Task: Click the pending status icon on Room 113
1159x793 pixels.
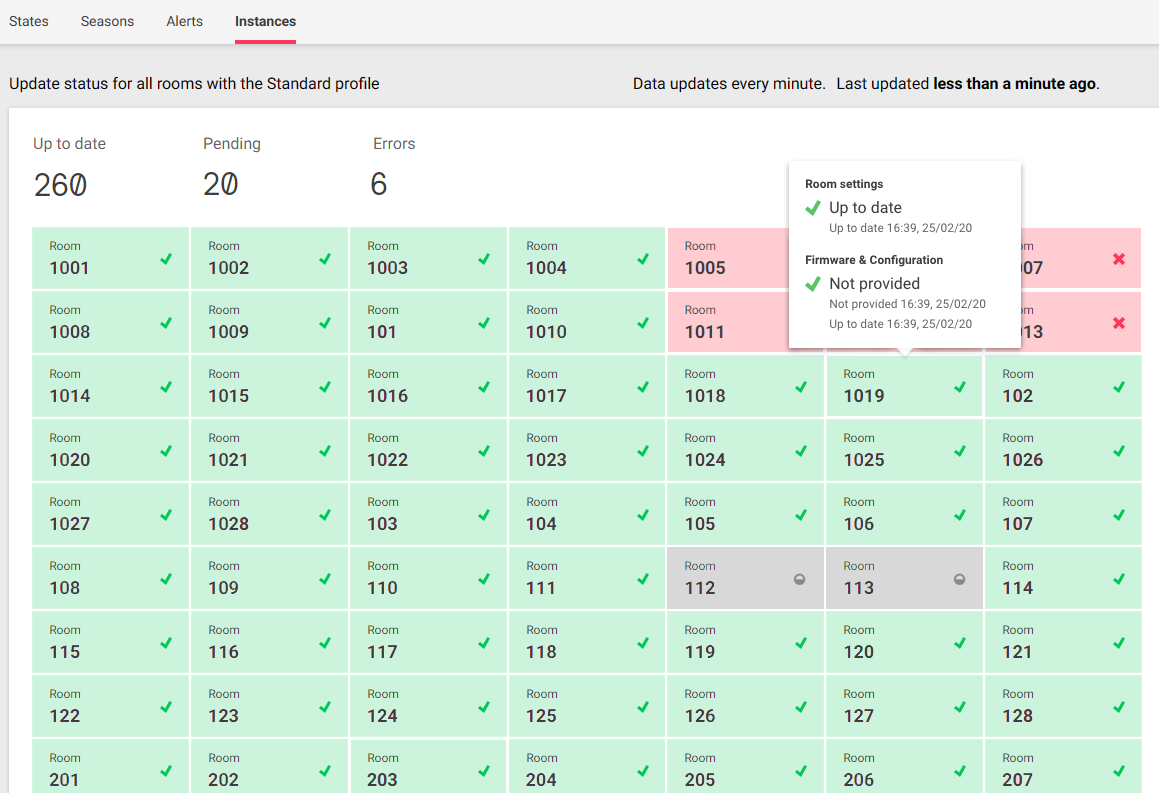Action: (x=959, y=578)
